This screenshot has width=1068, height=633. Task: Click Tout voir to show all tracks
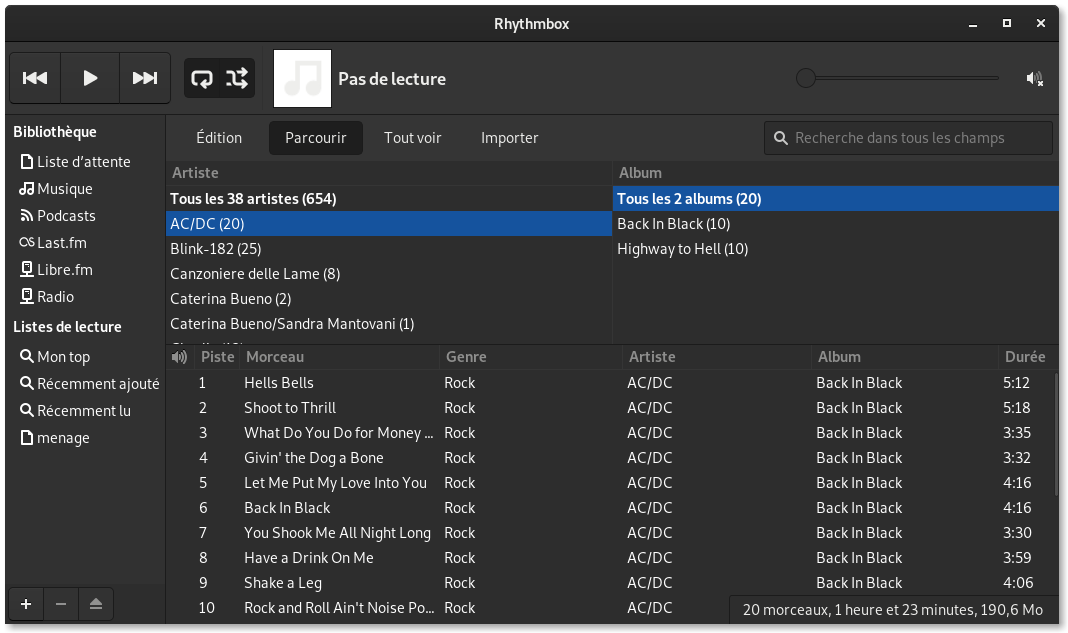pos(412,137)
